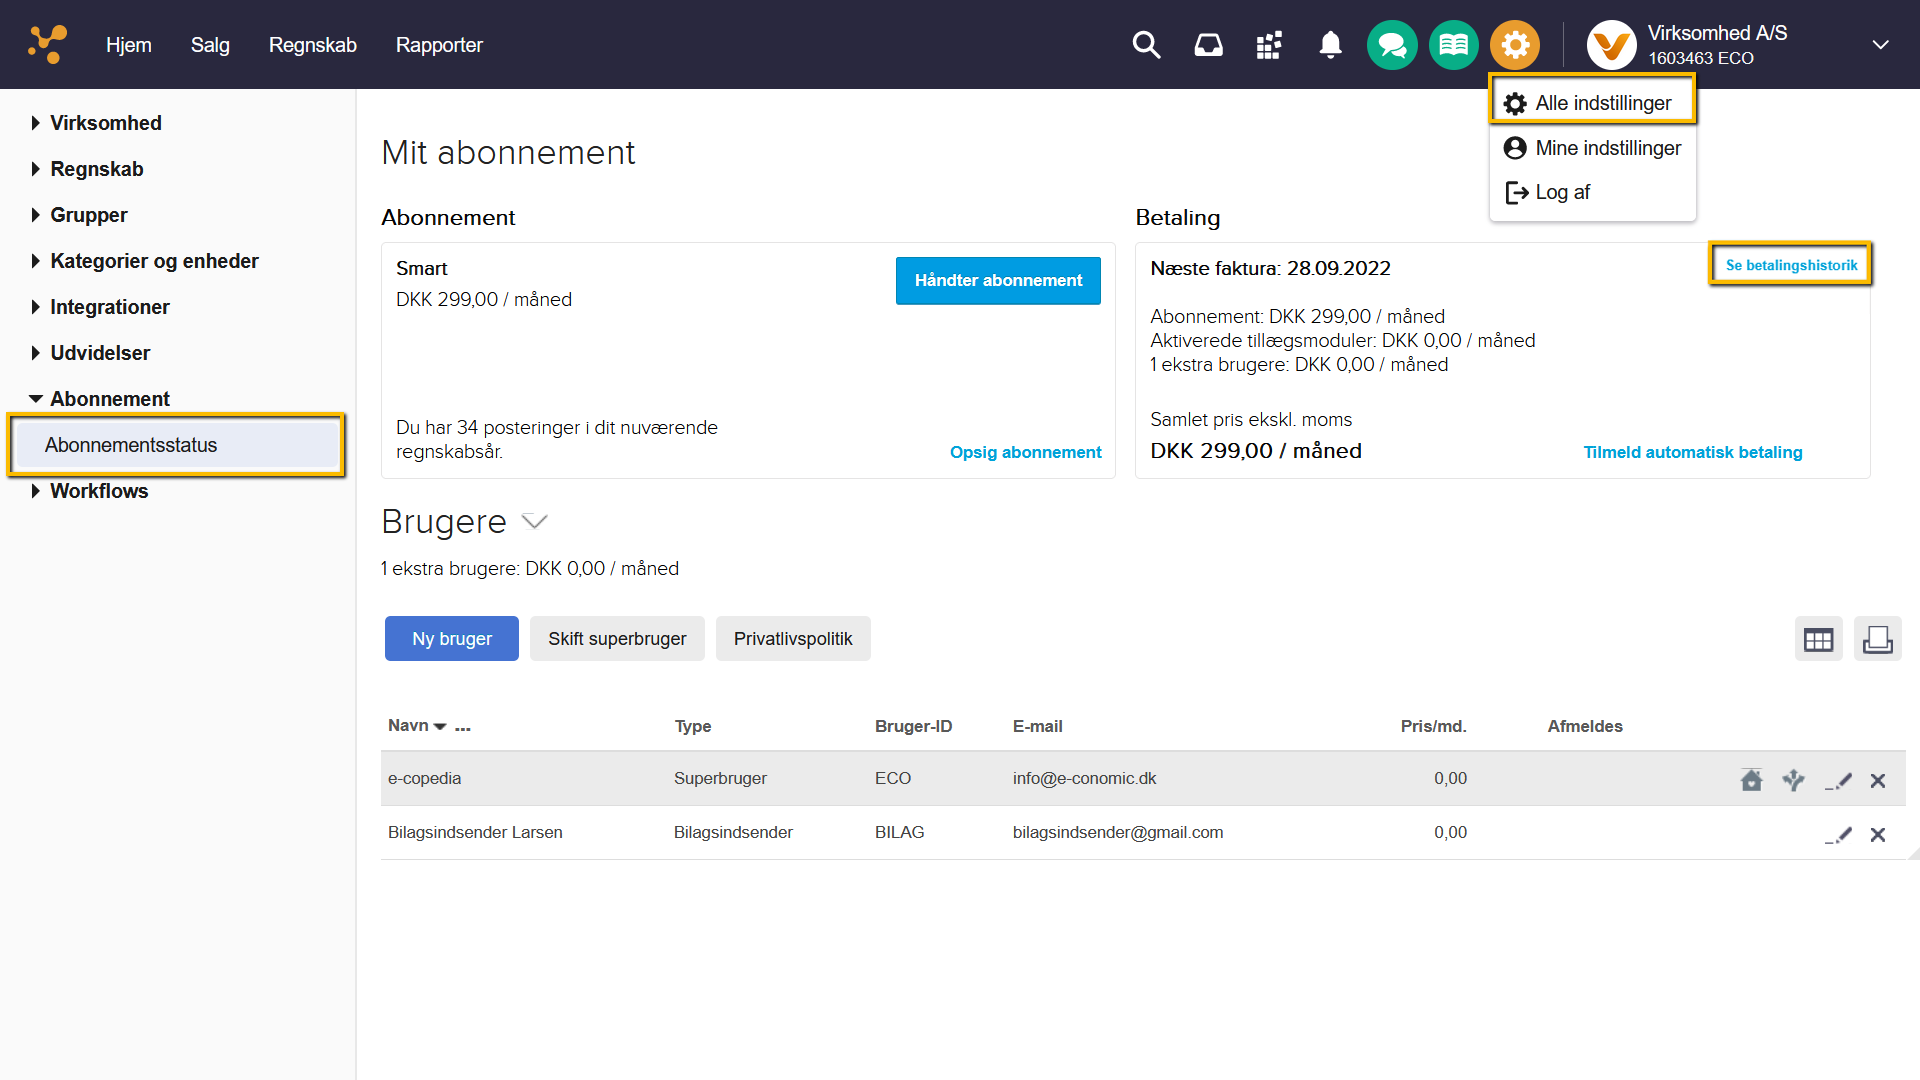Image resolution: width=1920 pixels, height=1080 pixels.
Task: Open the apps grid icon
Action: (1269, 45)
